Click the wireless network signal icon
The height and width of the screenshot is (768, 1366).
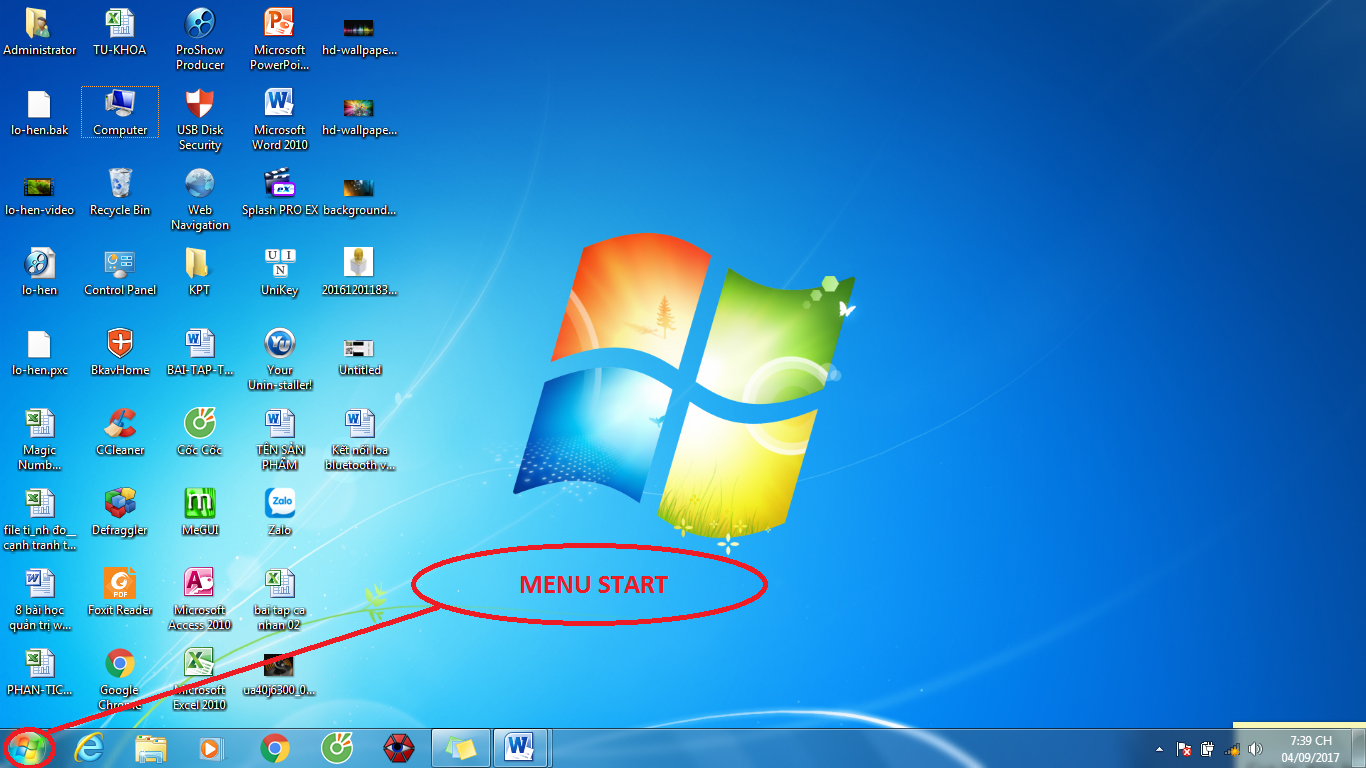click(x=1232, y=749)
